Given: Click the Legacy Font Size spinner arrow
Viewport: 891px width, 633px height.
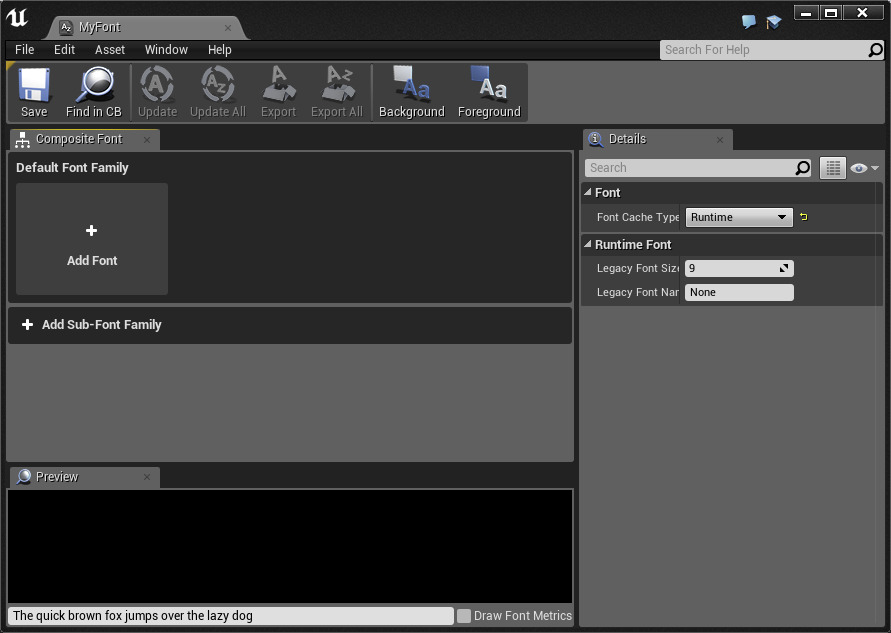Looking at the screenshot, I should (x=784, y=268).
